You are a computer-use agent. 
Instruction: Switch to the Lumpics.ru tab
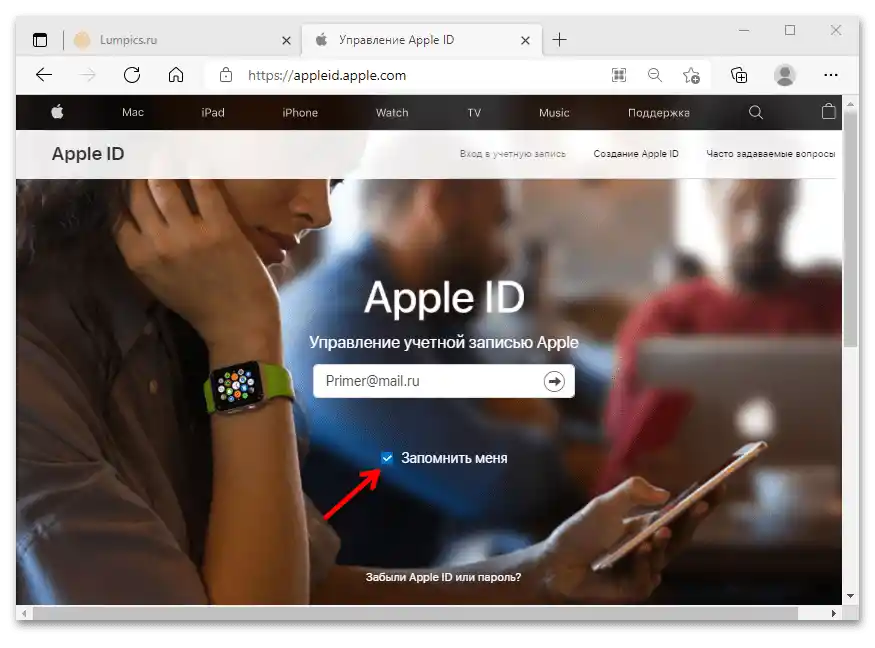pyautogui.click(x=179, y=40)
